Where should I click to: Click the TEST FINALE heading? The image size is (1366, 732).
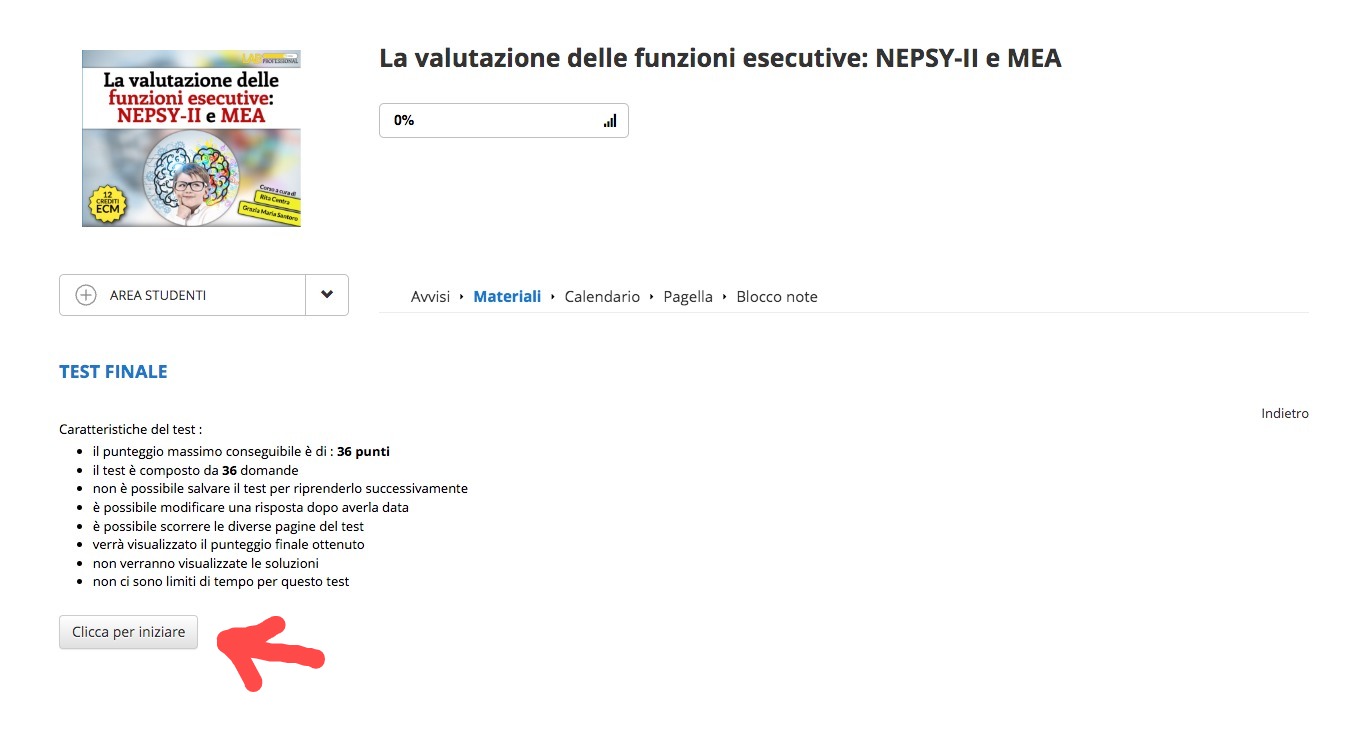(113, 372)
